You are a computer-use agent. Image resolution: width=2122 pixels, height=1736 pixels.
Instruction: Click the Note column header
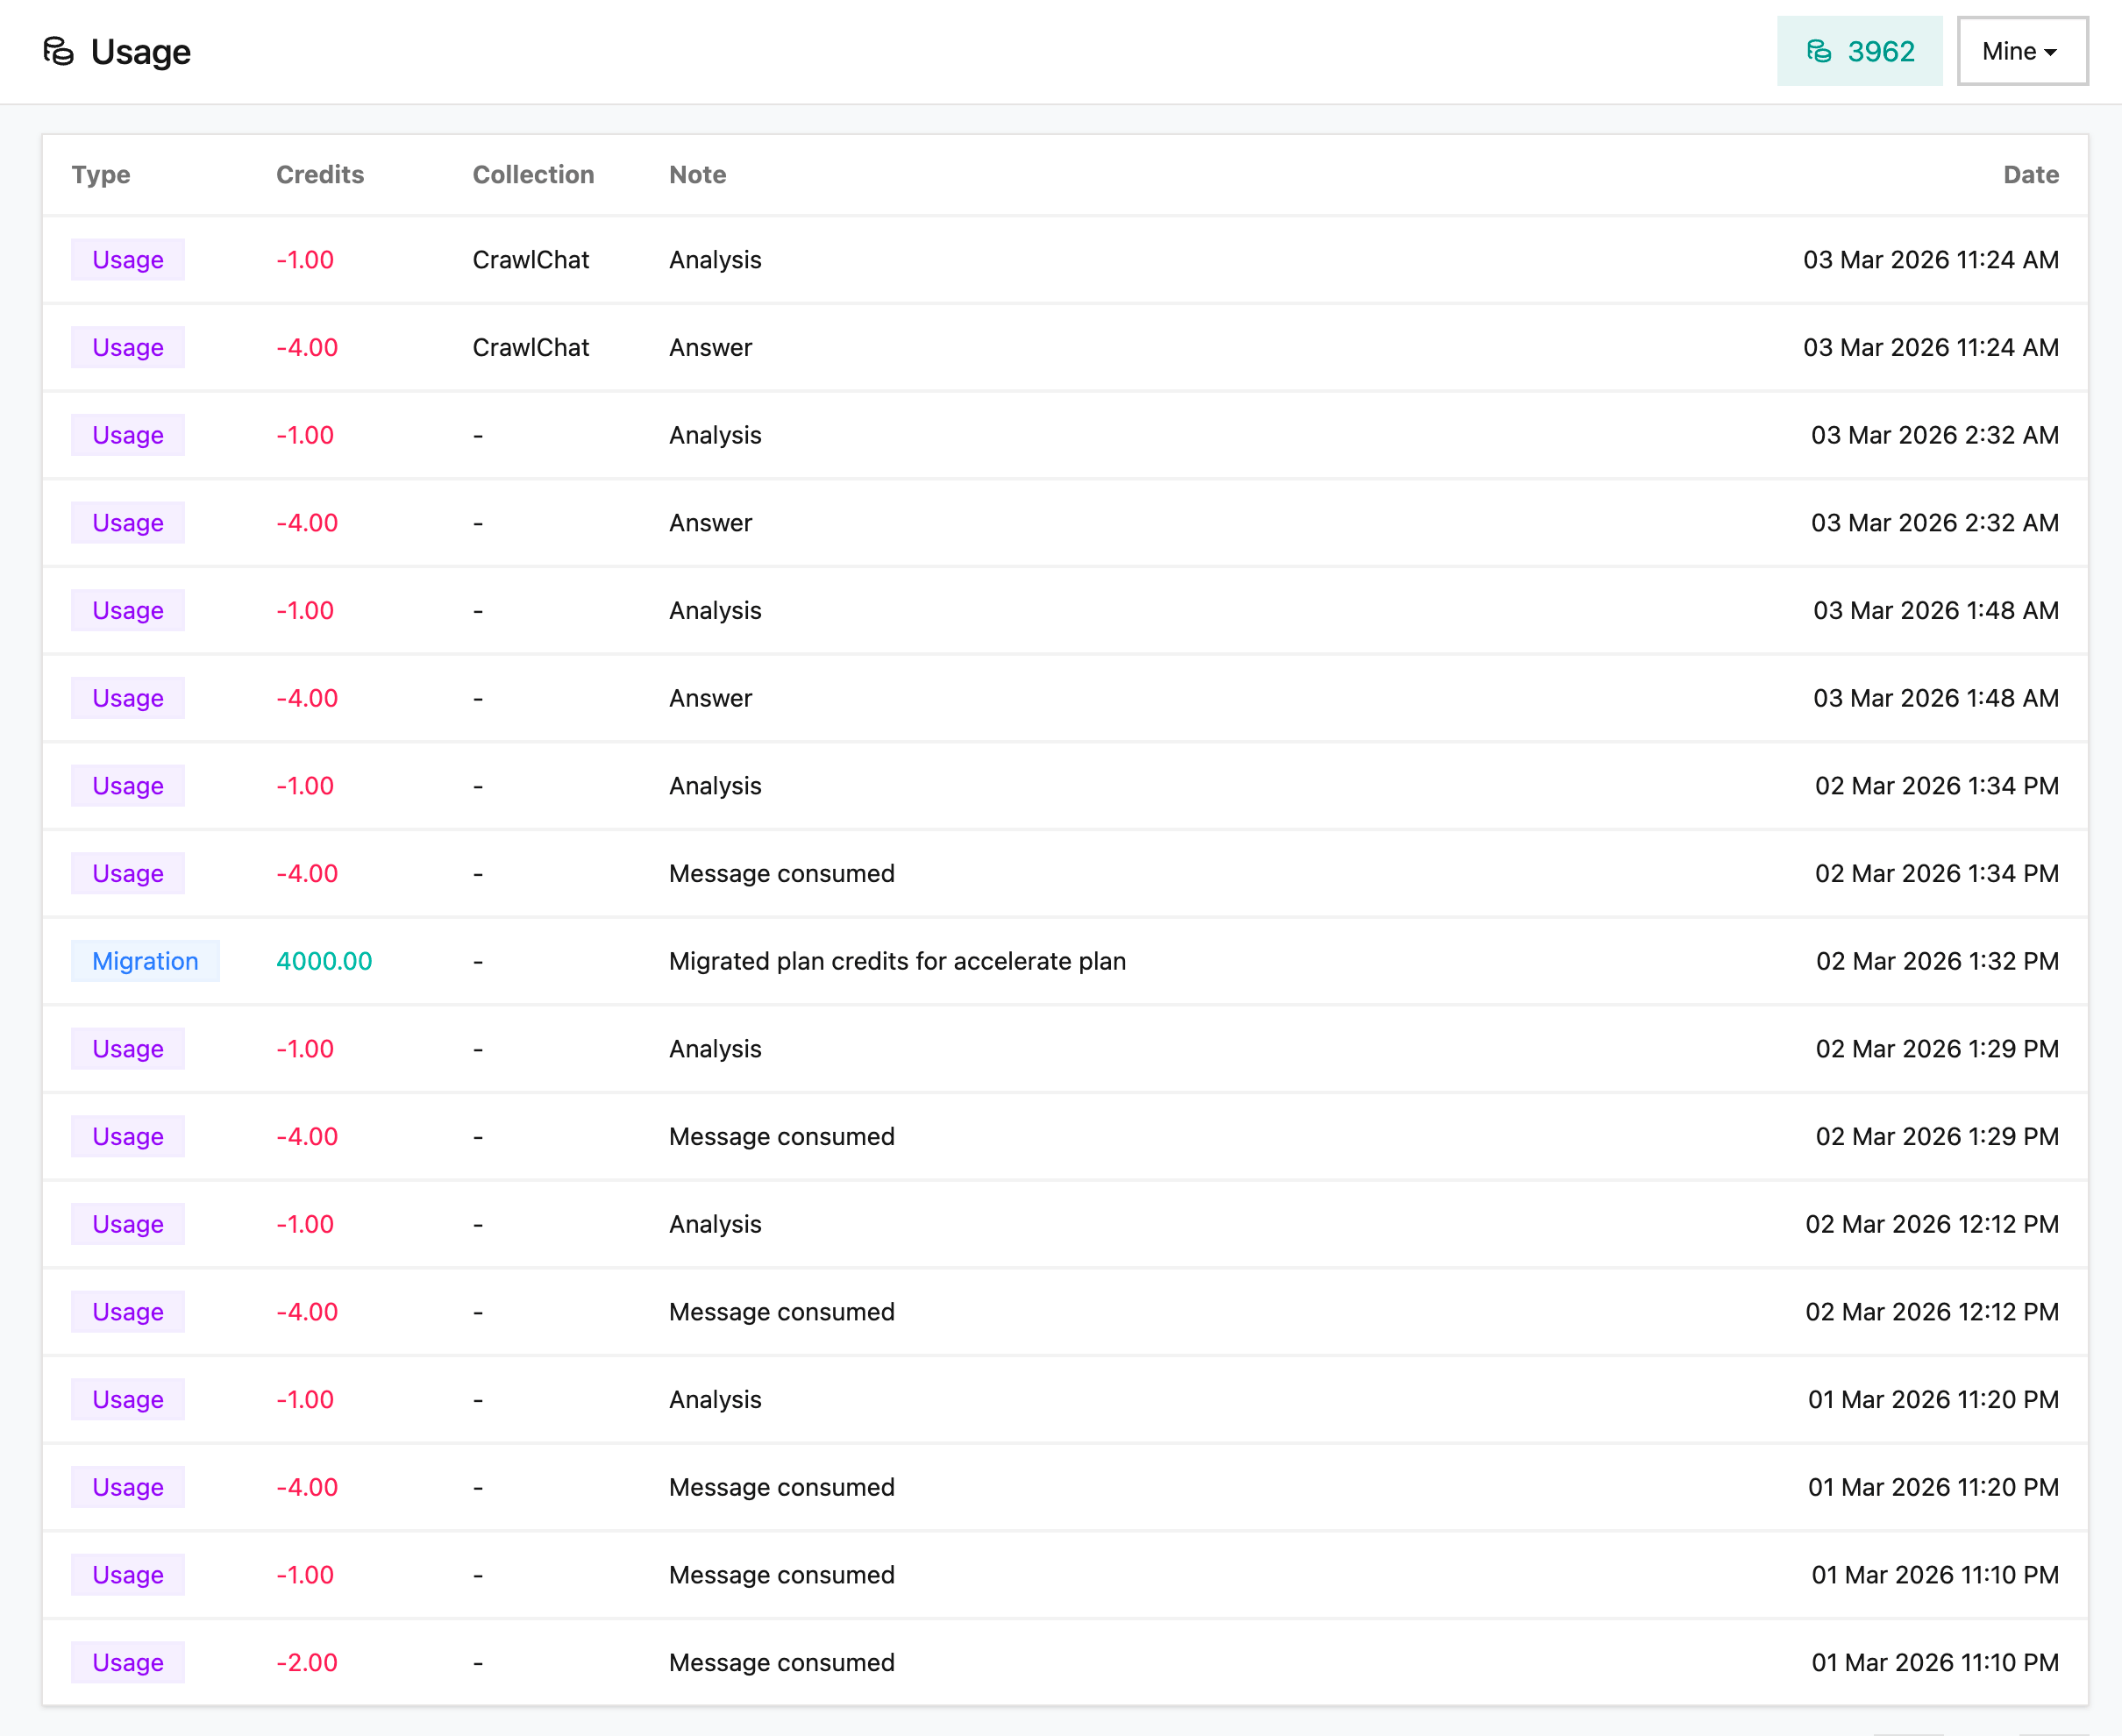click(697, 175)
